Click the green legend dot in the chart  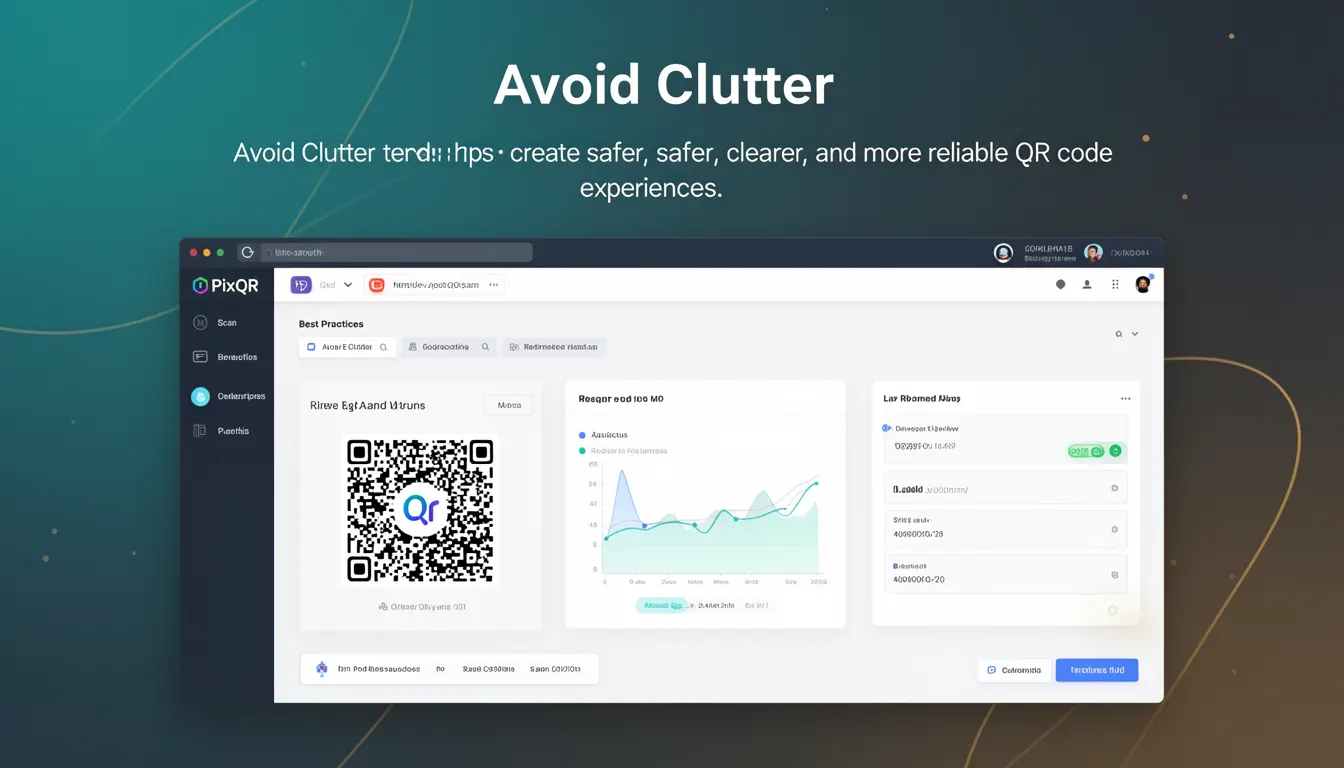pos(582,451)
